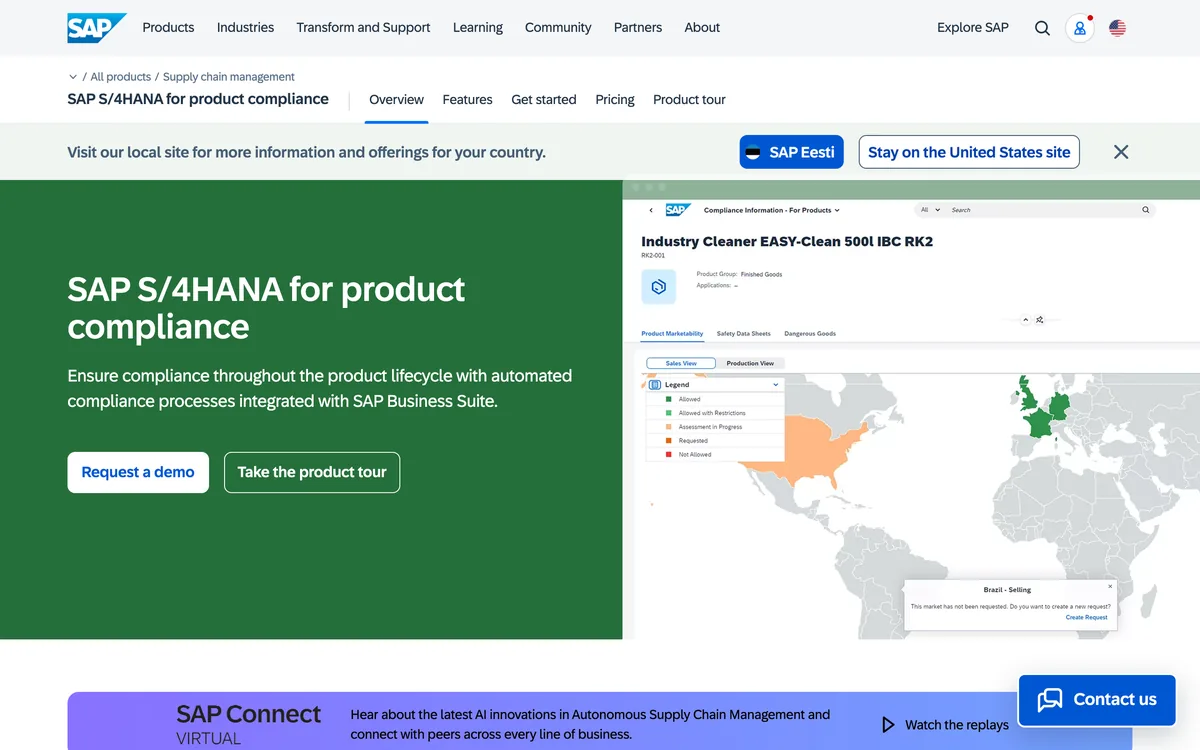Open the Contact us chat button
The width and height of the screenshot is (1200, 750).
pyautogui.click(x=1097, y=700)
